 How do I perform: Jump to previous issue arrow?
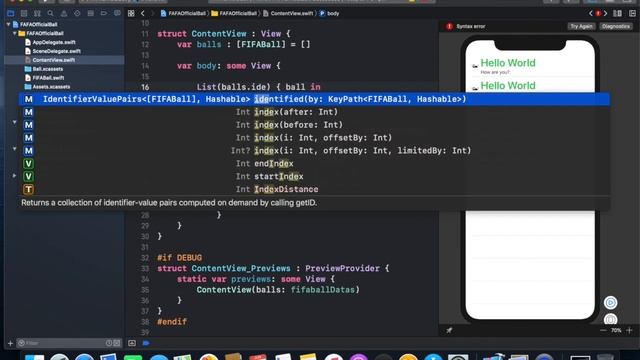[x=591, y=13]
